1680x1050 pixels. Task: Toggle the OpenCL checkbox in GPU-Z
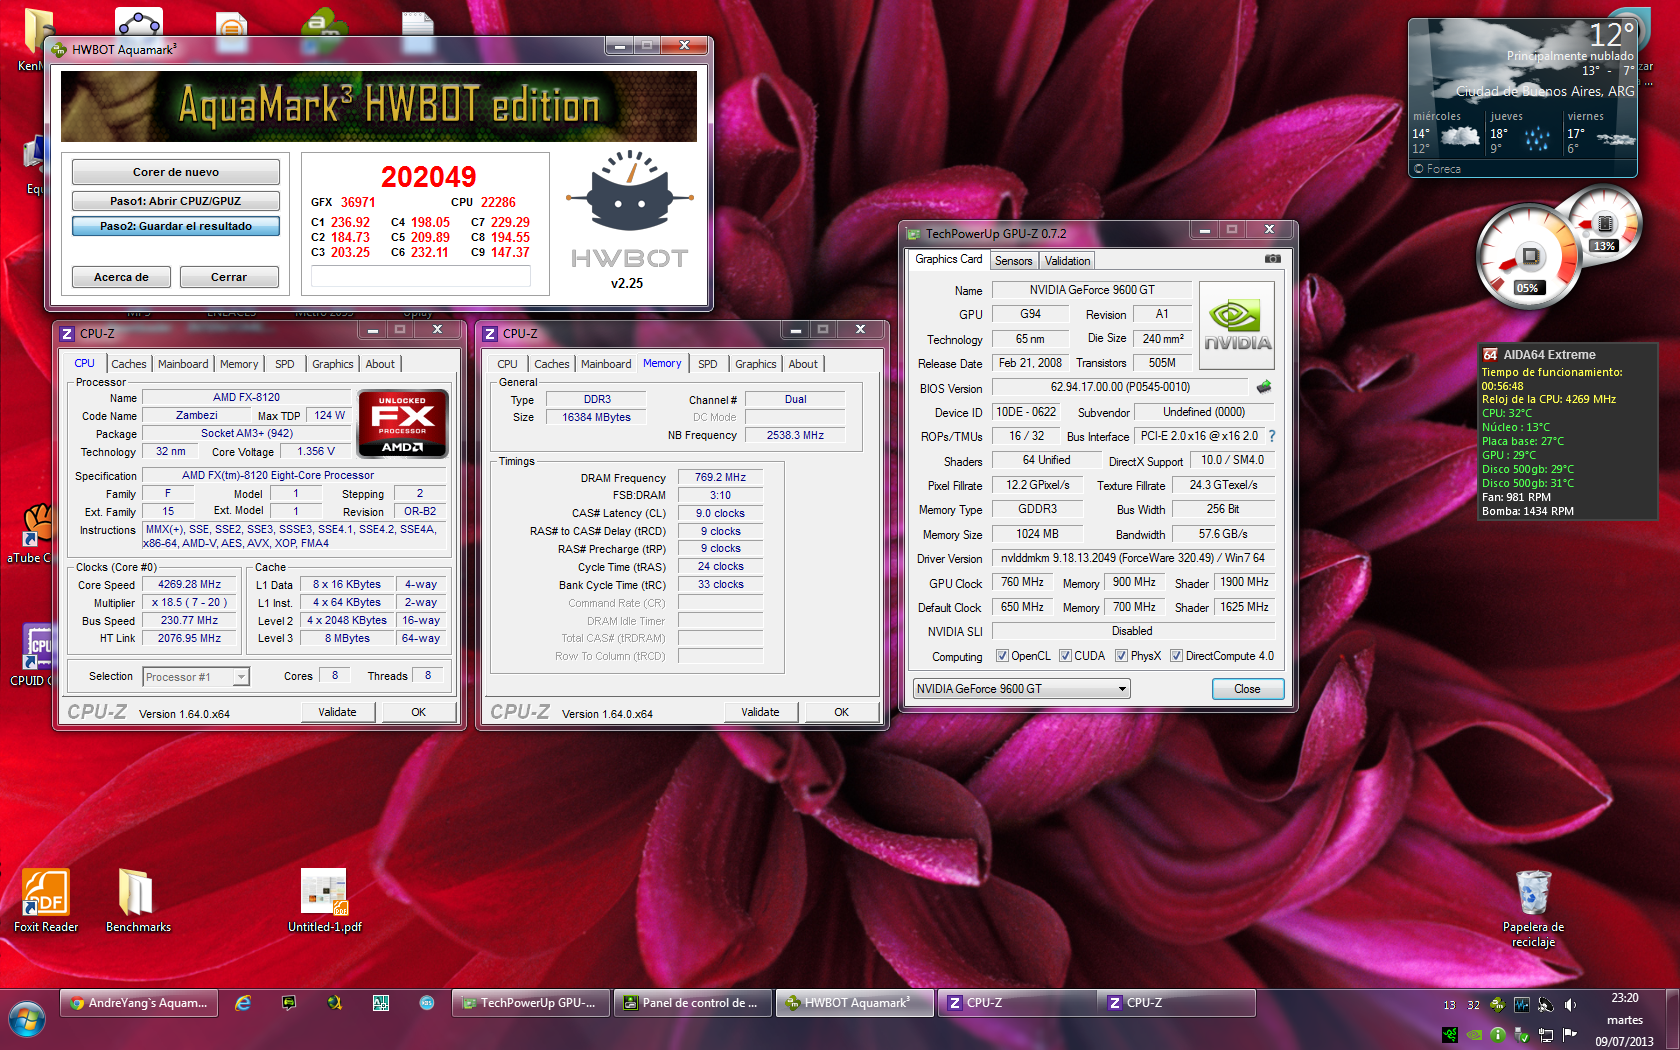tap(1002, 656)
